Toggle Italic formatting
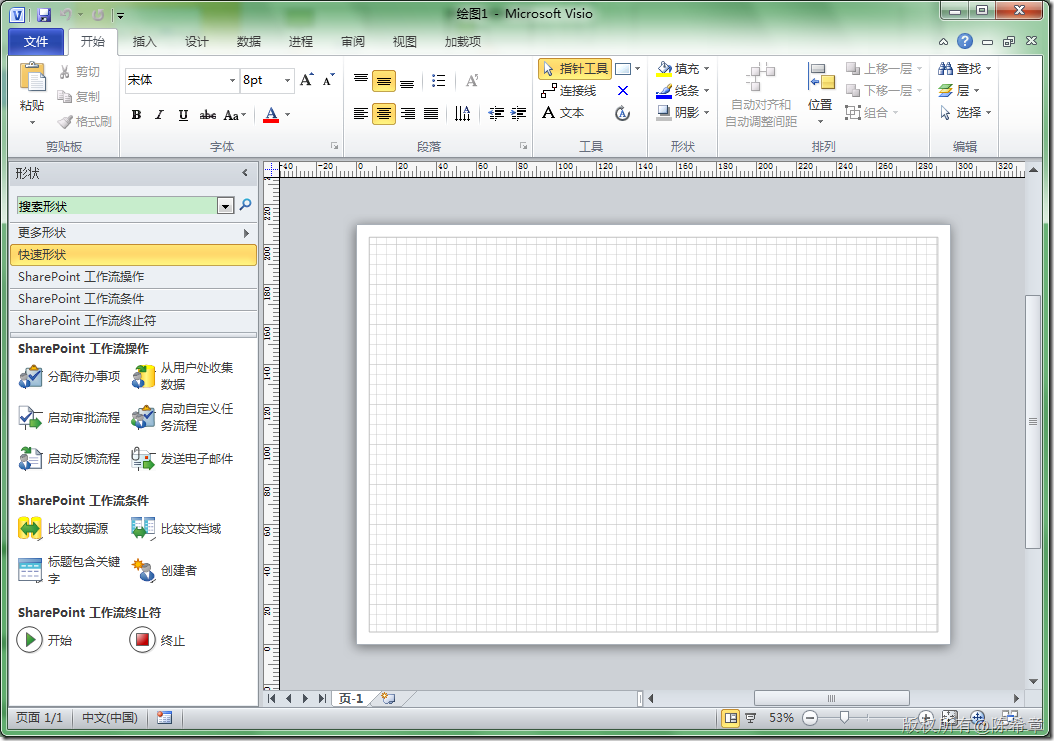 (159, 115)
